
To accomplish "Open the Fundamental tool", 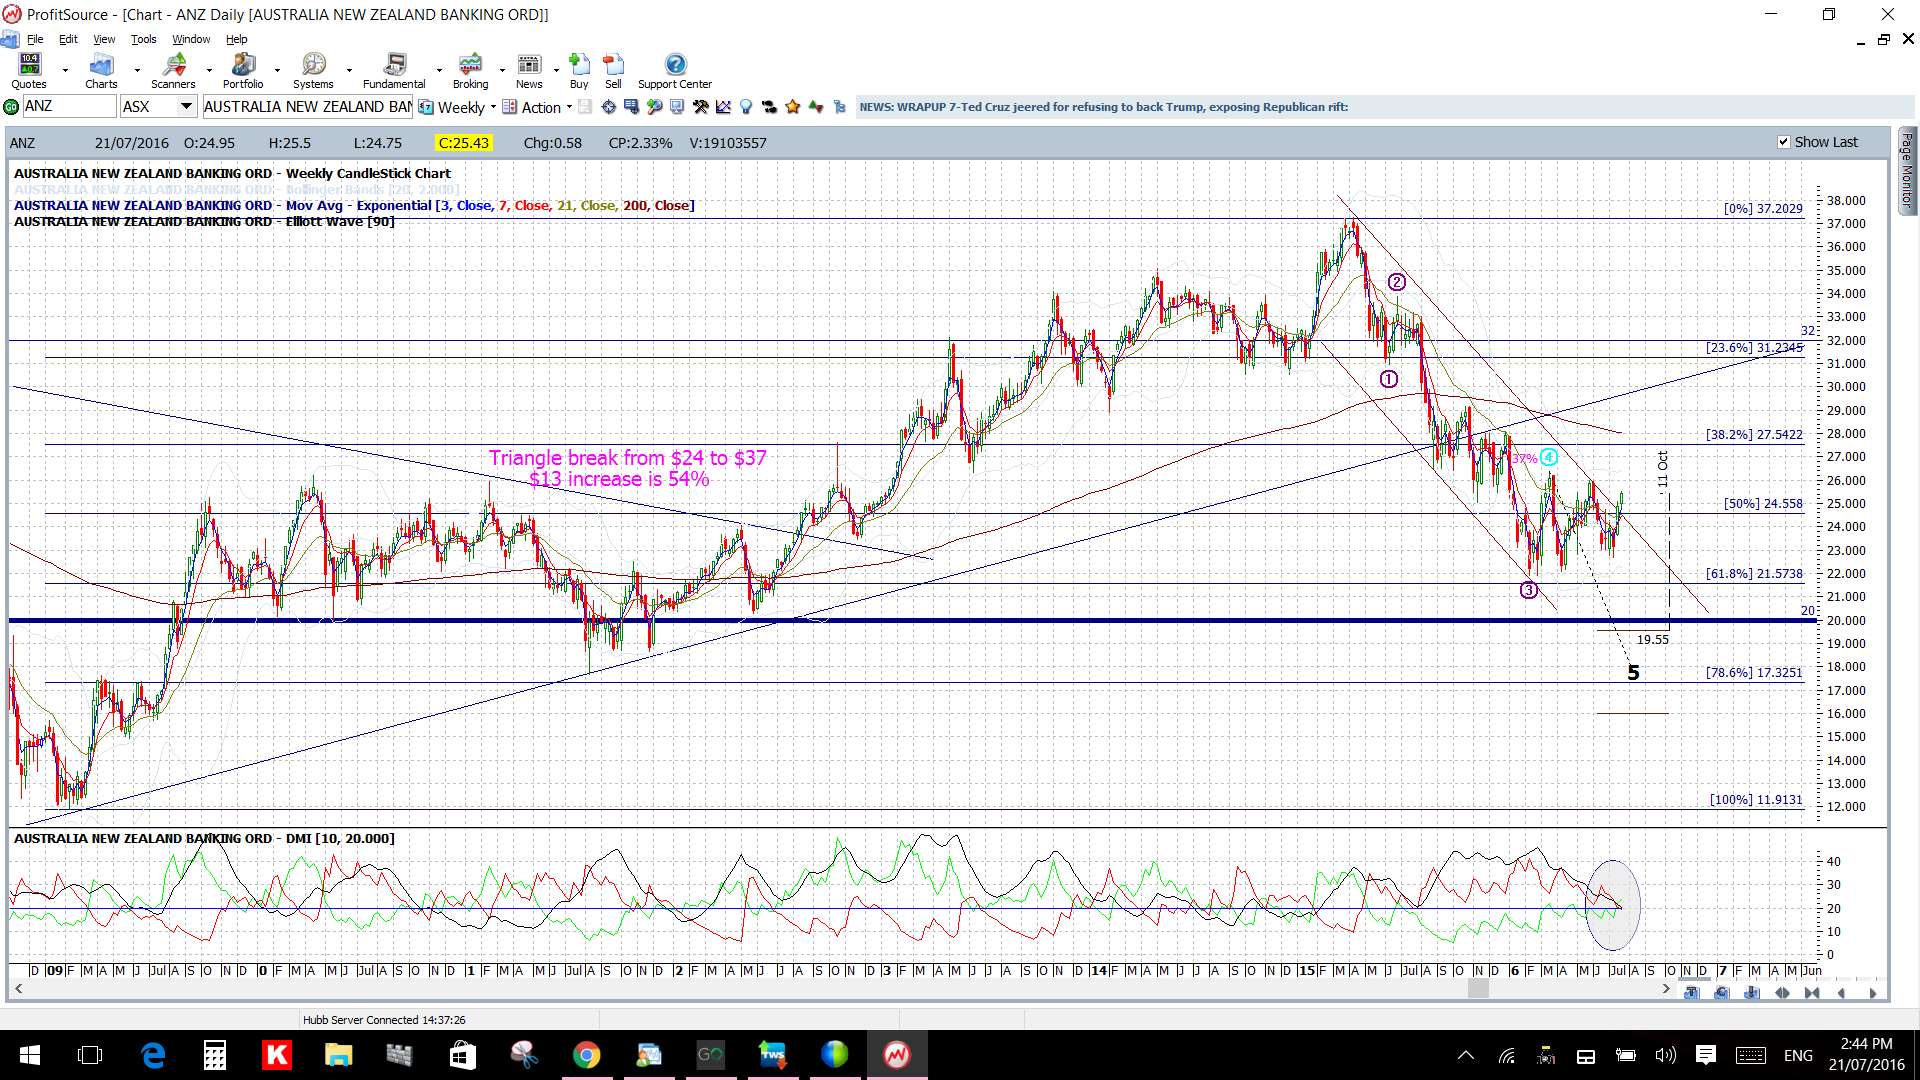I will [394, 71].
